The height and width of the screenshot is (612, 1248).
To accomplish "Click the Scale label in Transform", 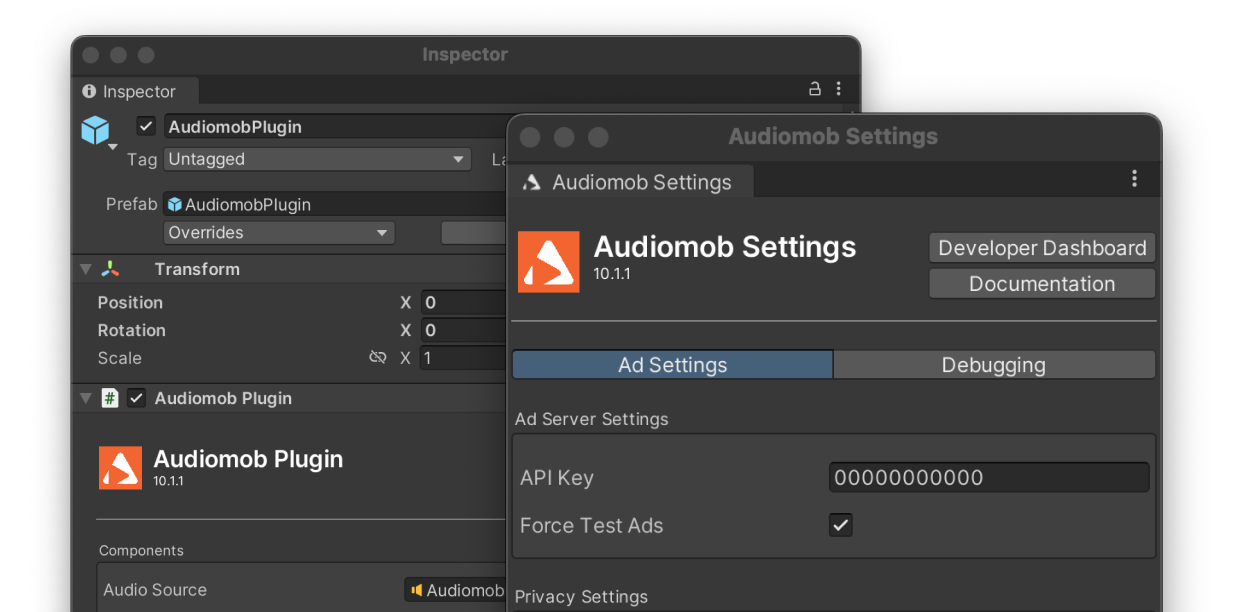I will [119, 358].
